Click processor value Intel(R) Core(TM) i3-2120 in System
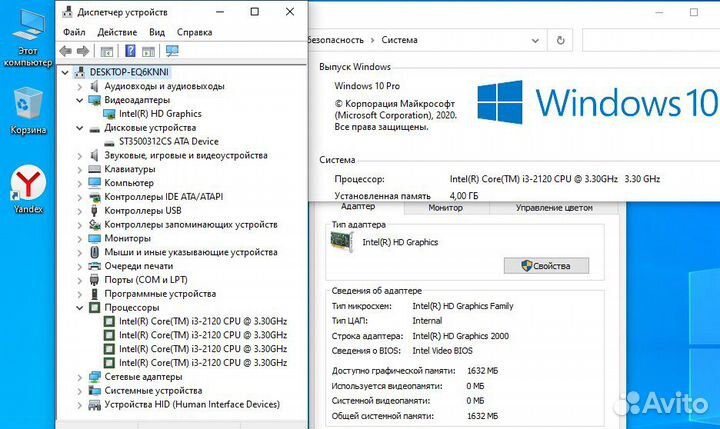 point(534,179)
